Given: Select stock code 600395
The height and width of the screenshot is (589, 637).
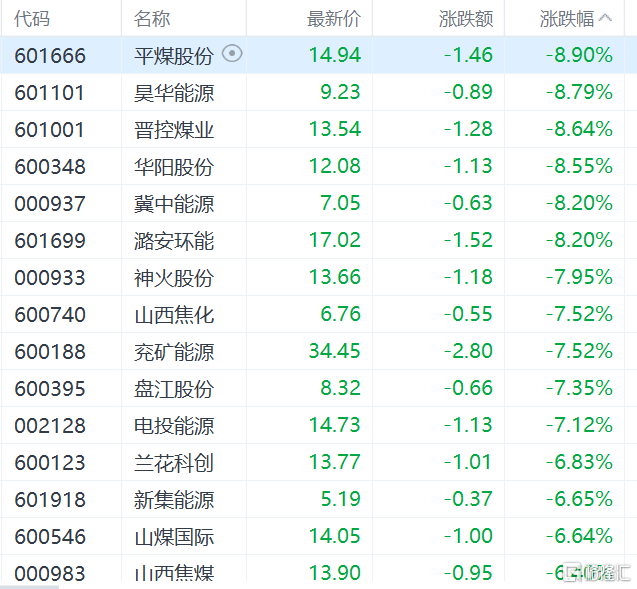Looking at the screenshot, I should 50,388.
